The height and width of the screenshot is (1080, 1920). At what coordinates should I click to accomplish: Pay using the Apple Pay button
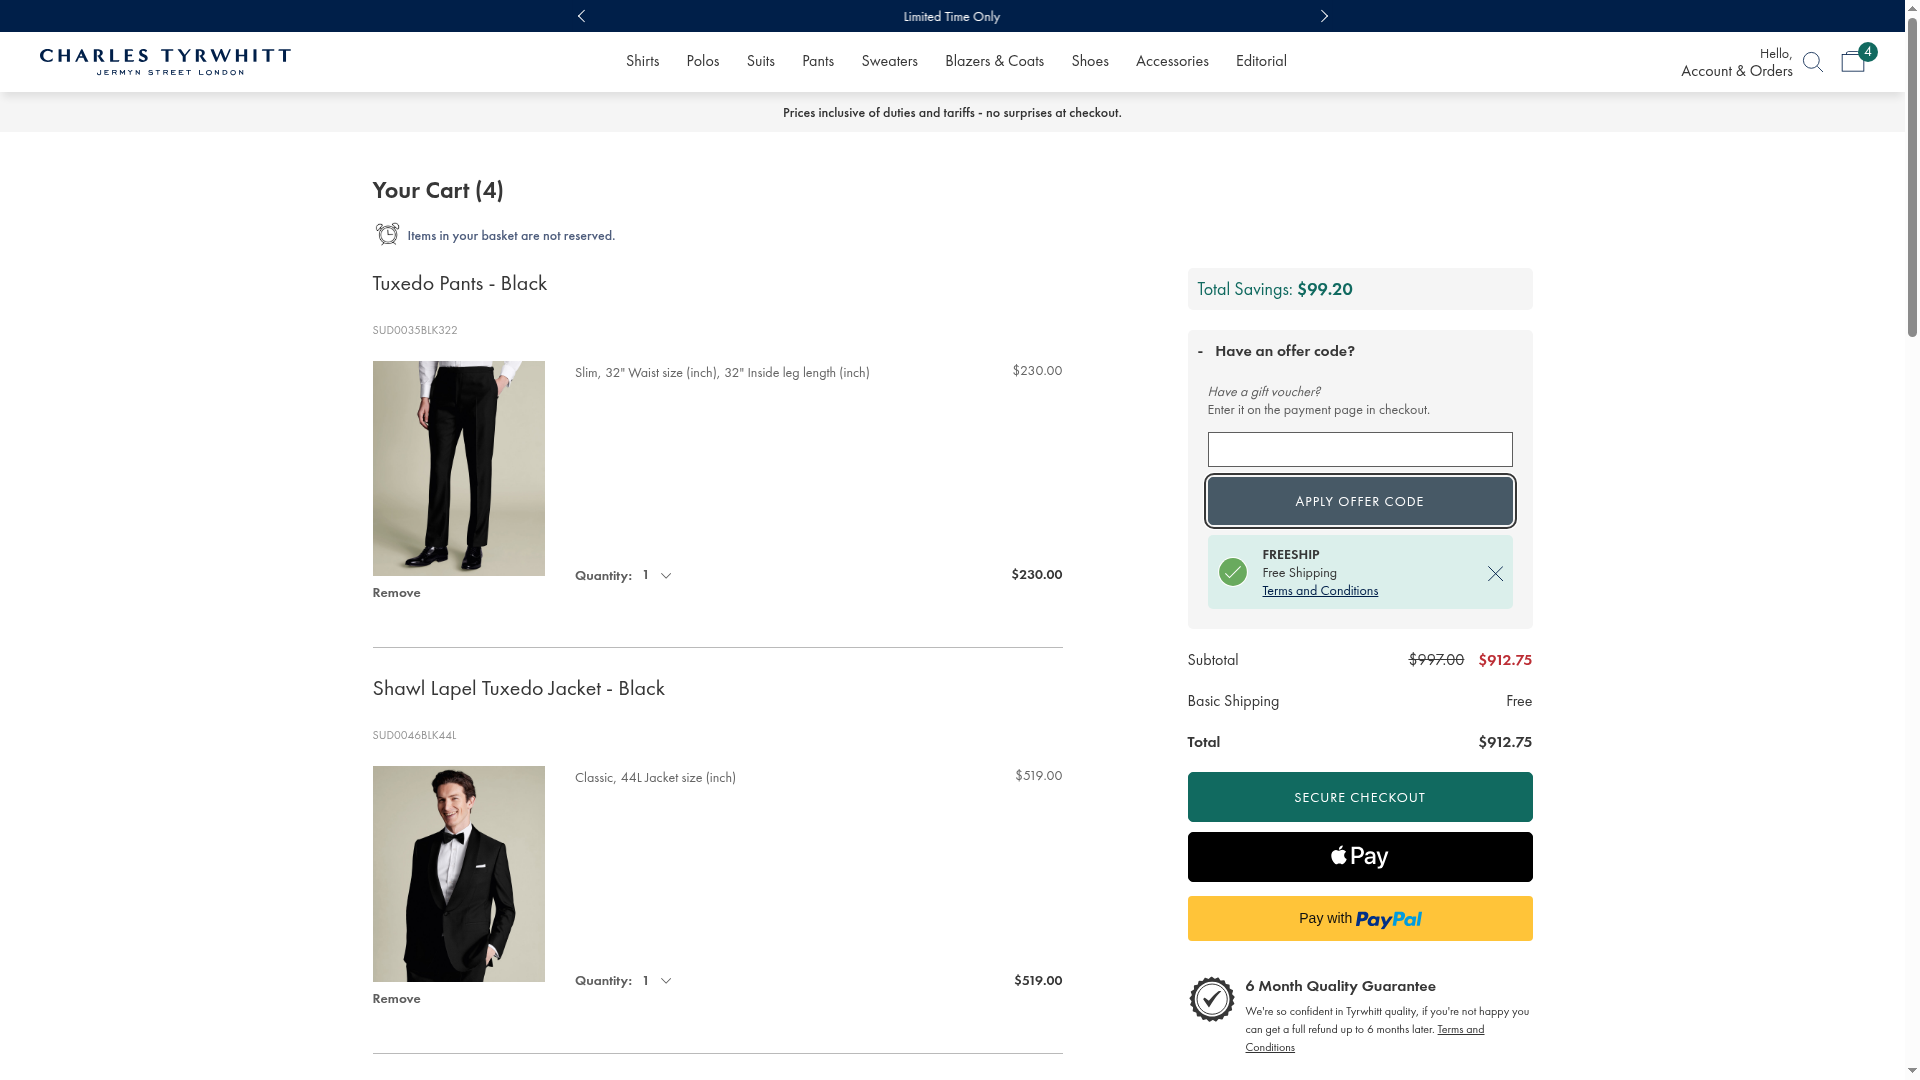point(1359,857)
